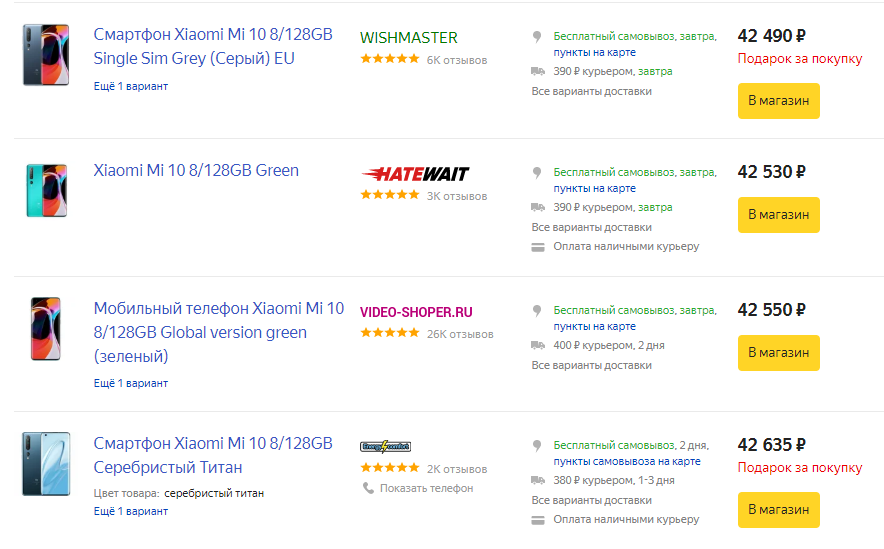Image resolution: width=884 pixels, height=549 pixels.
Task: Show Все варианты доставки for HATEWAIT offer
Action: tap(591, 228)
